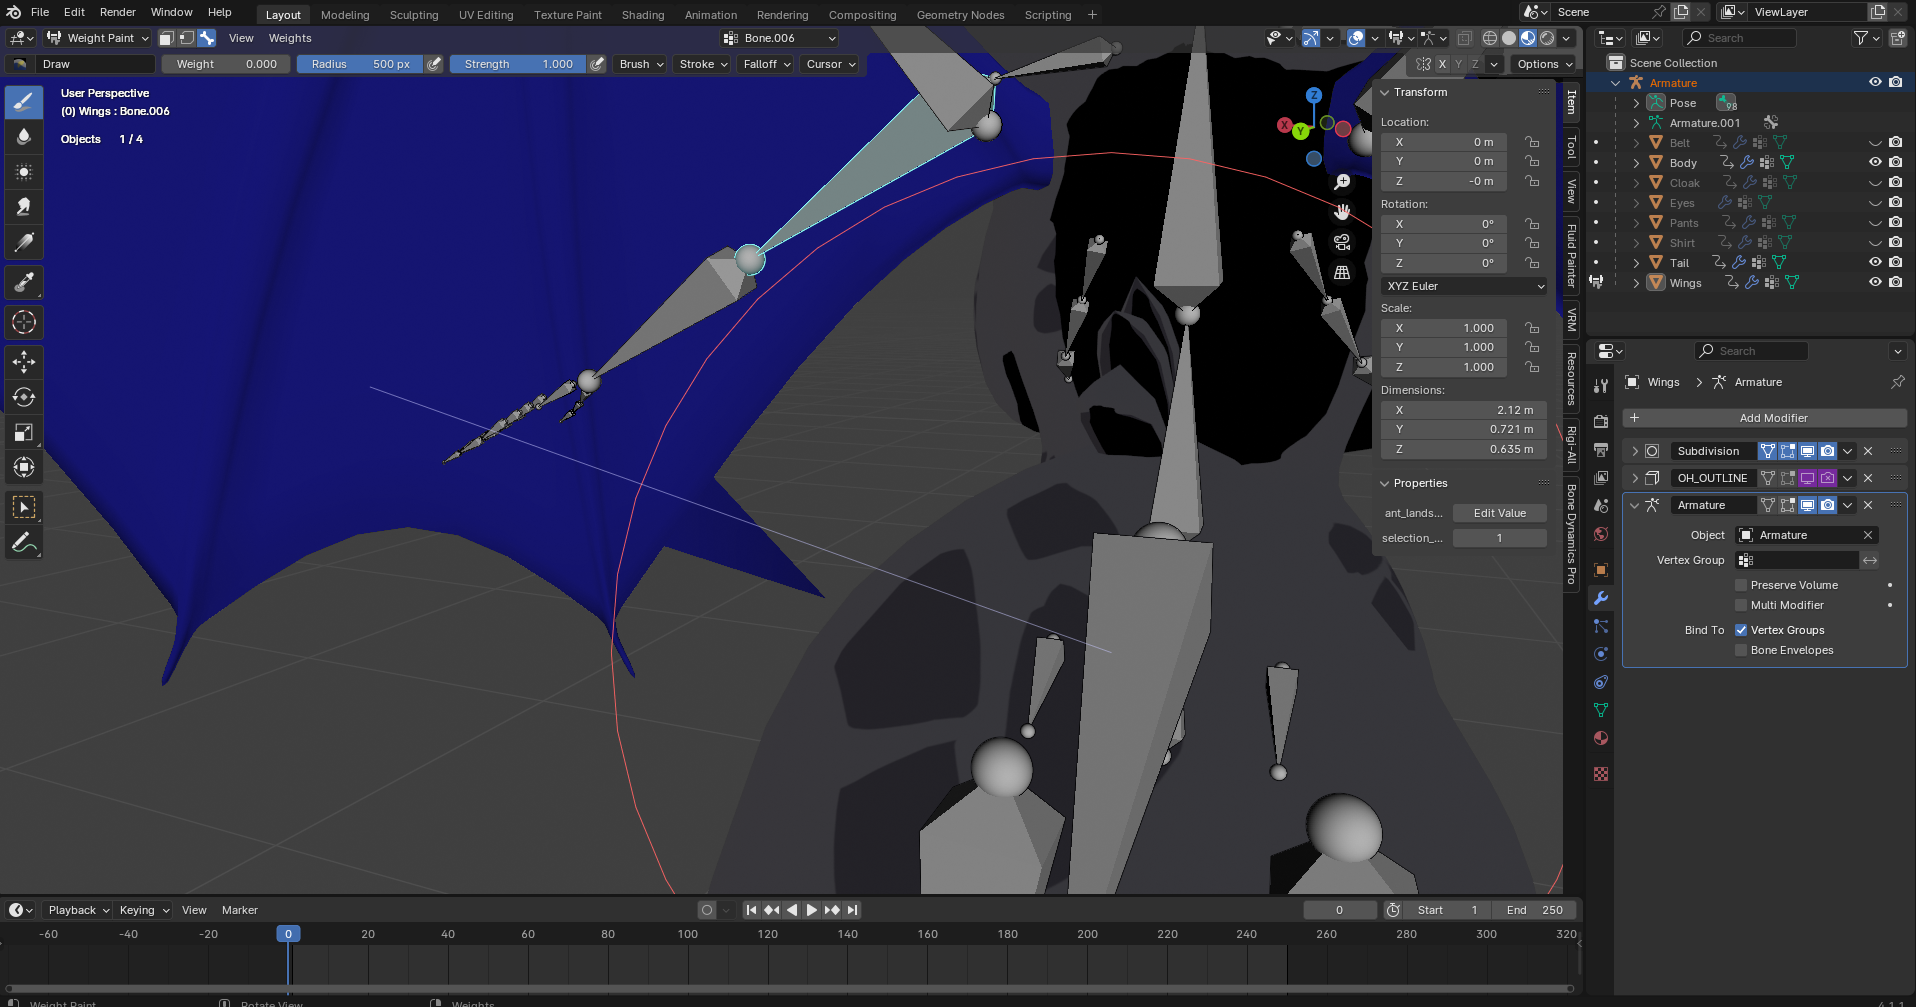Activate the Transform tool
The width and height of the screenshot is (1916, 1007).
24,467
